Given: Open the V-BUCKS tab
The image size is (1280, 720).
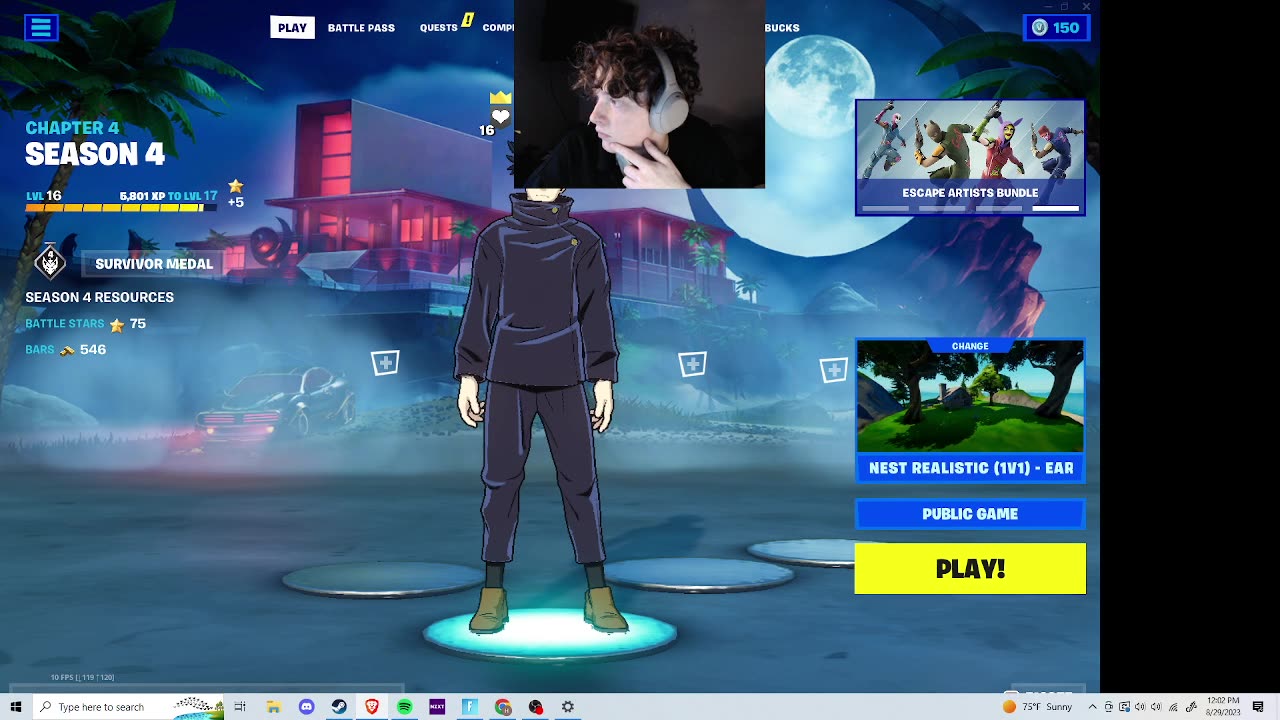Looking at the screenshot, I should (x=782, y=28).
